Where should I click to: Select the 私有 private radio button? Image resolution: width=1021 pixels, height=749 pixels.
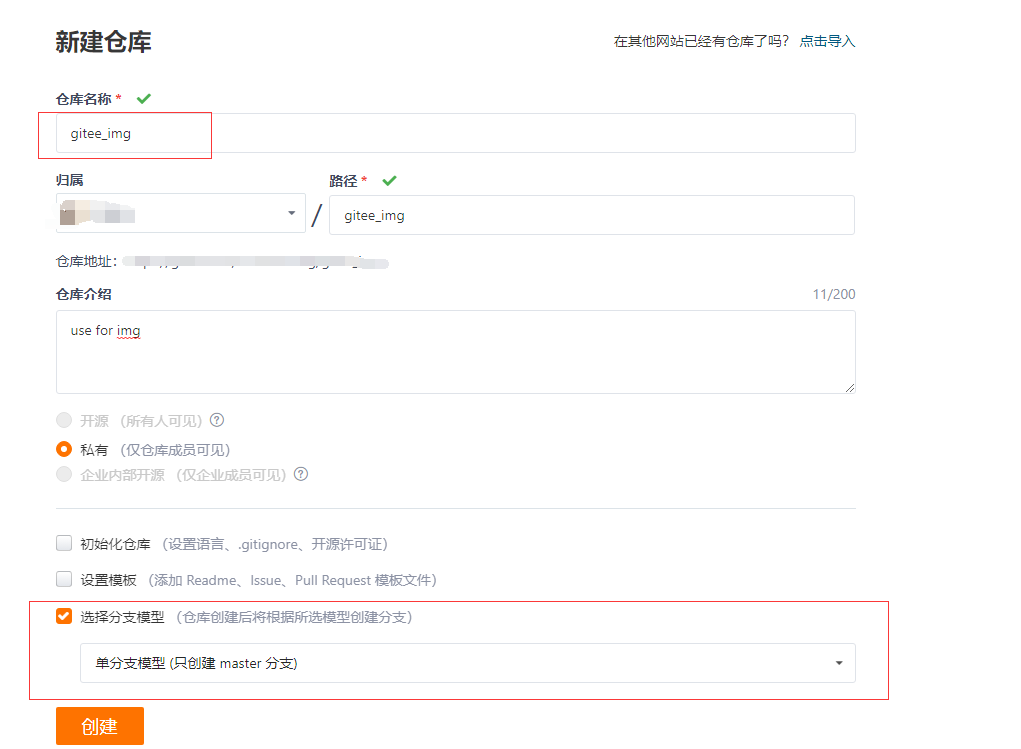point(64,449)
